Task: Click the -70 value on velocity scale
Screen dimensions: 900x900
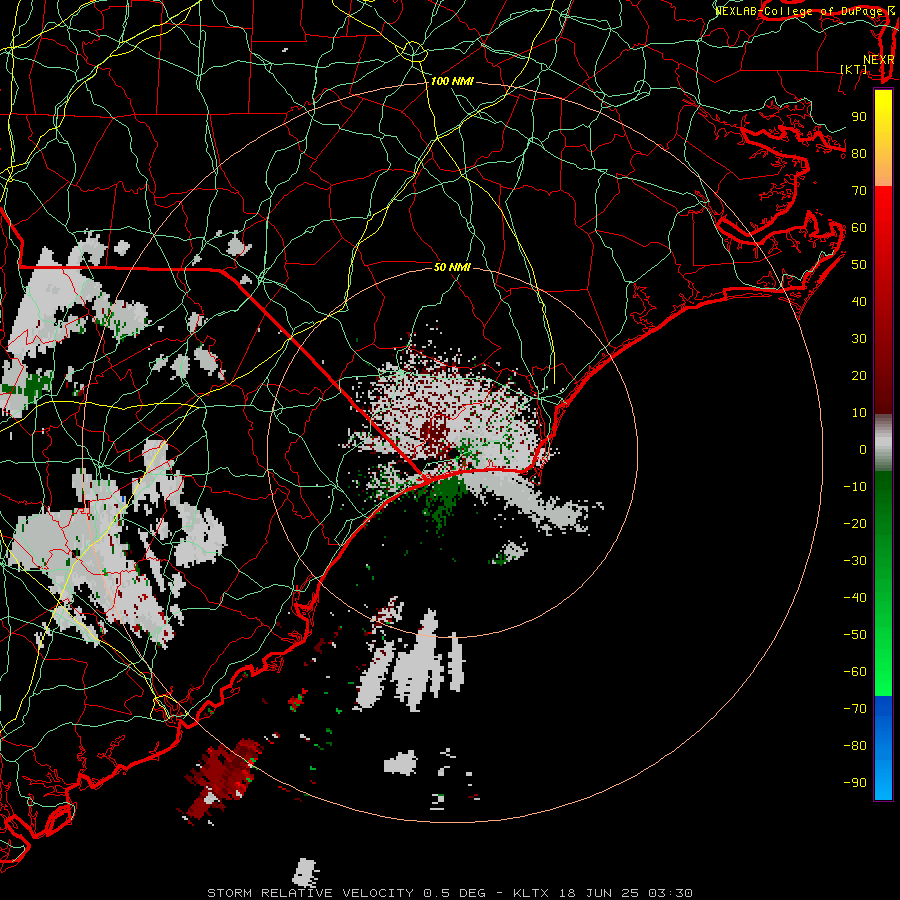Action: pos(855,709)
